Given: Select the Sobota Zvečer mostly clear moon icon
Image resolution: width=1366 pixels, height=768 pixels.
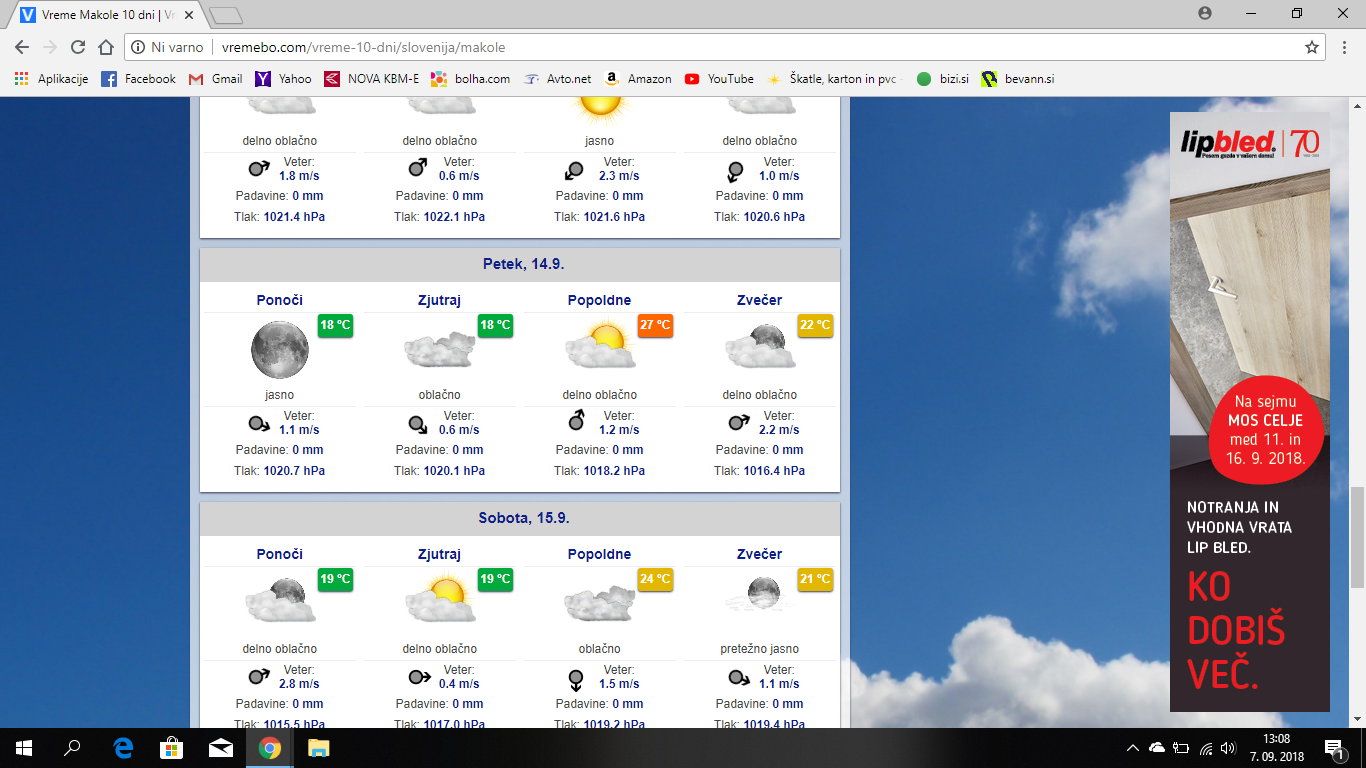Looking at the screenshot, I should click(x=760, y=594).
